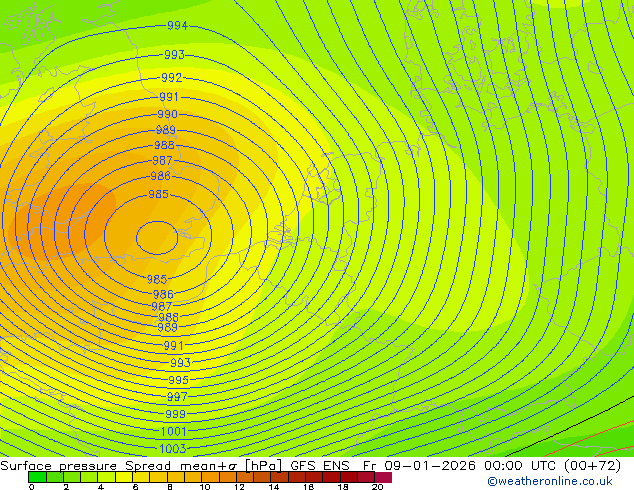Select the 993 label south of the low
634x490 pixels.
(x=180, y=363)
